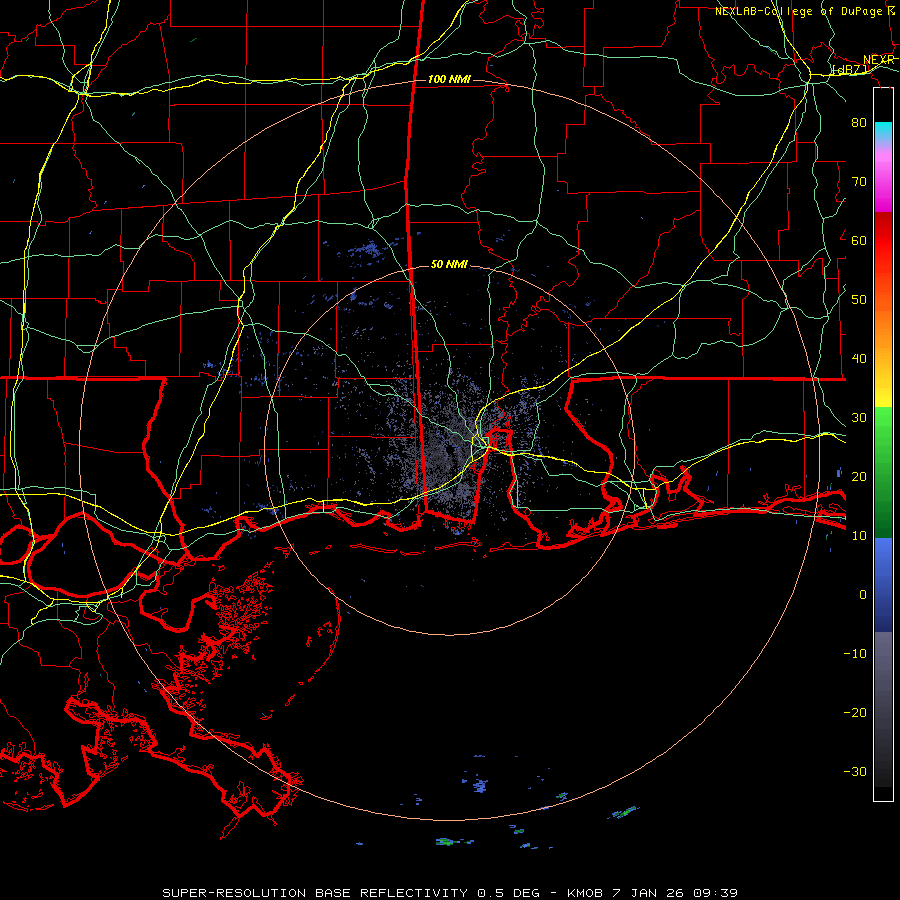This screenshot has height=900, width=900.
Task: Click the 60 value on dBZ scale
Action: tap(859, 240)
